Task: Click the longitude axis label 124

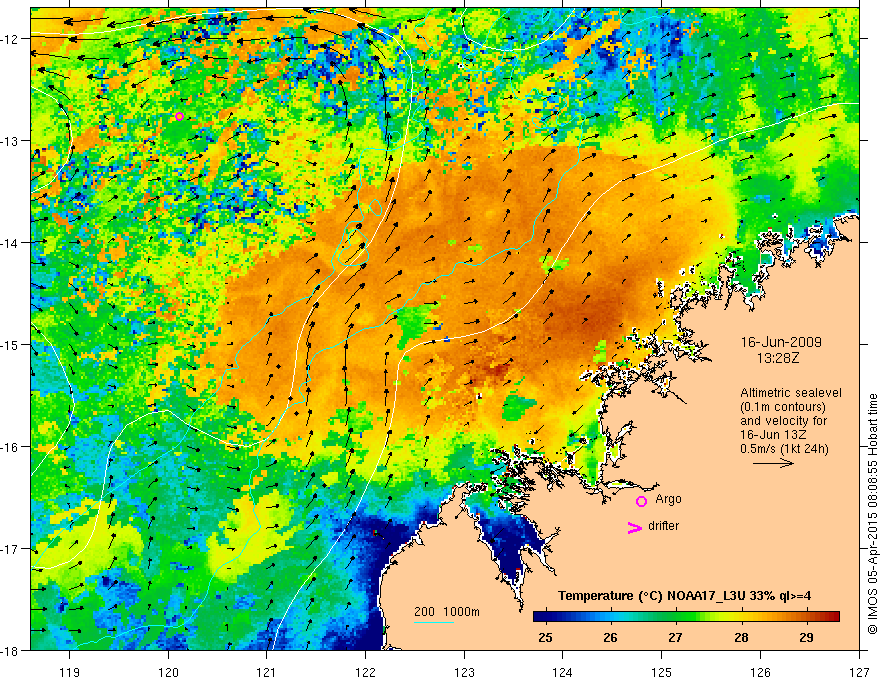Action: pos(563,672)
